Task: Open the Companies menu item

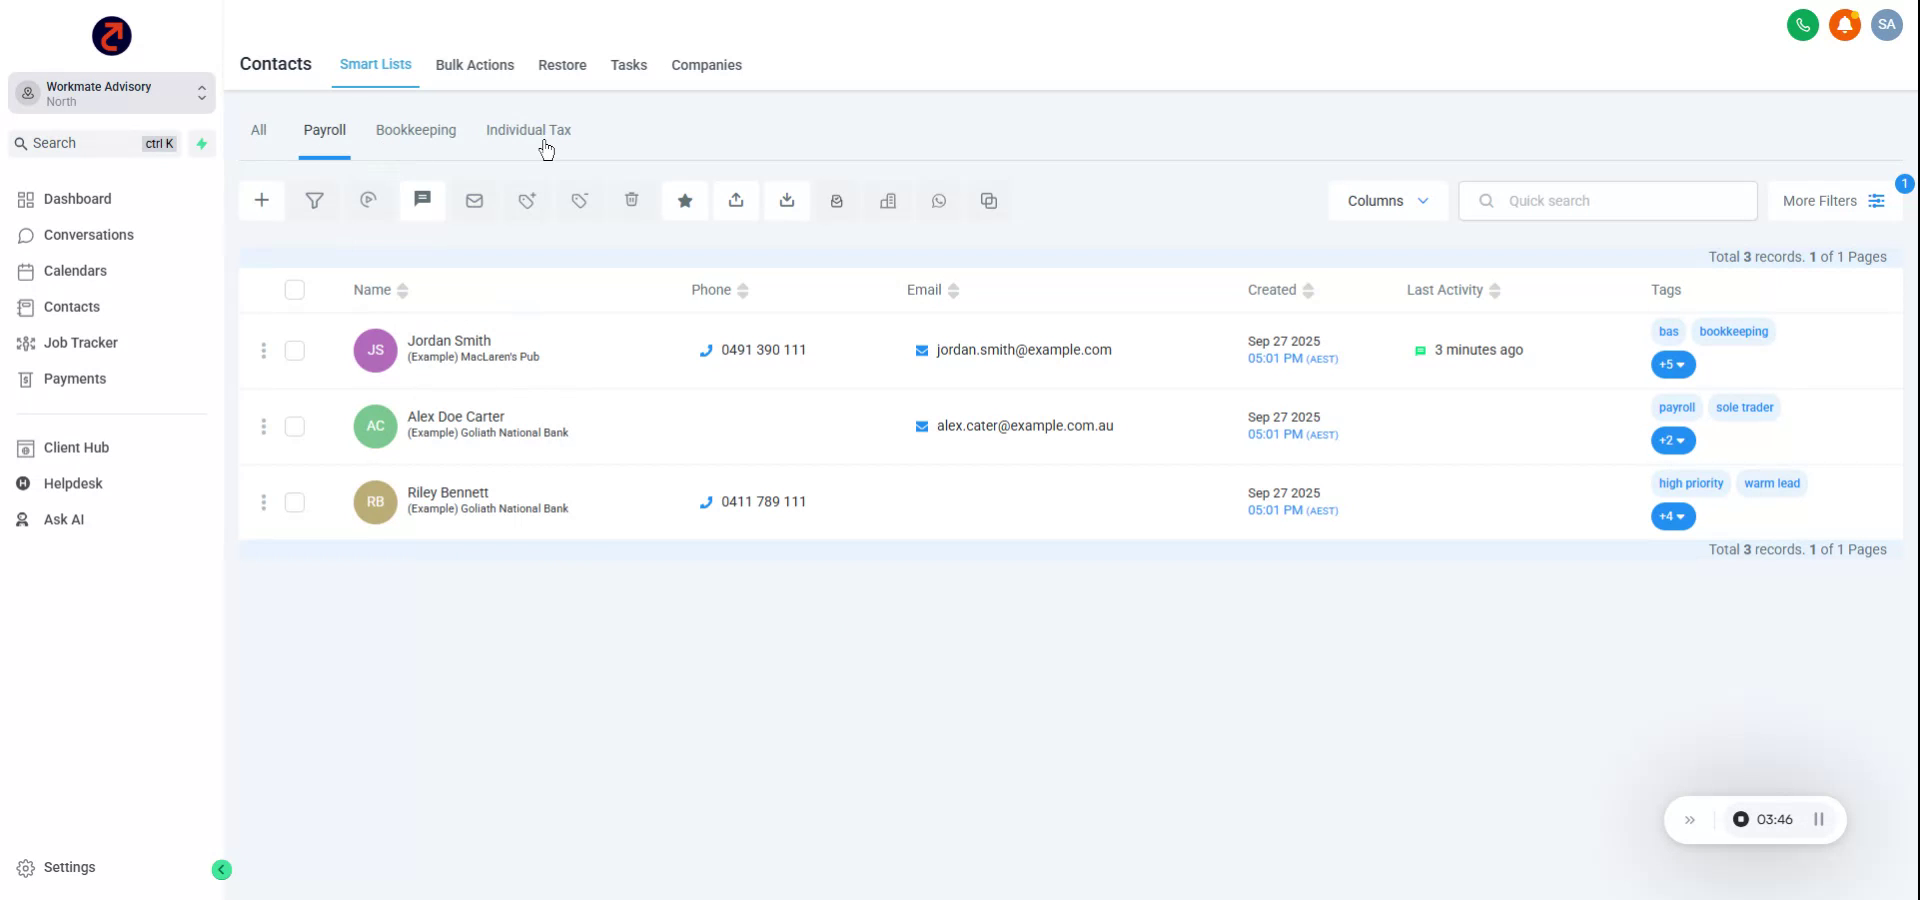Action: 706,64
